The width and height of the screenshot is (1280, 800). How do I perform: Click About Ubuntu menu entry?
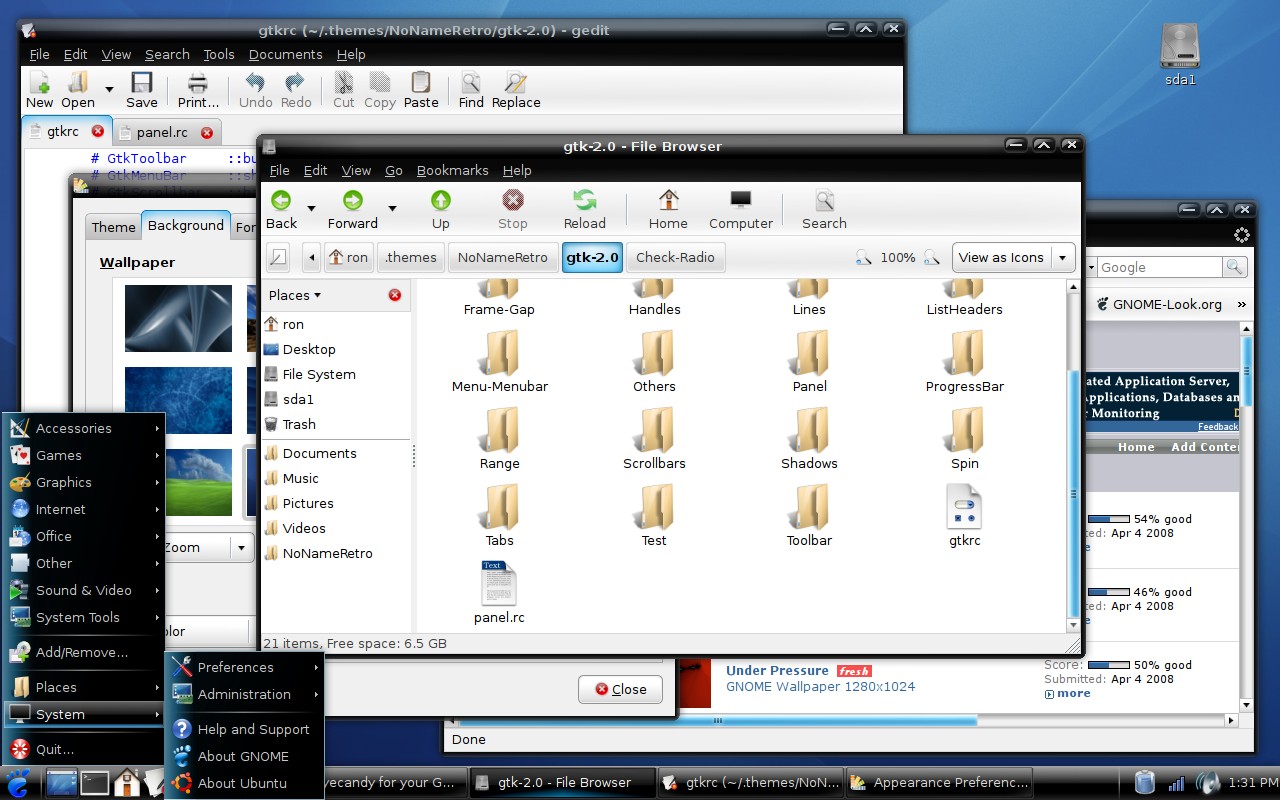(x=245, y=783)
